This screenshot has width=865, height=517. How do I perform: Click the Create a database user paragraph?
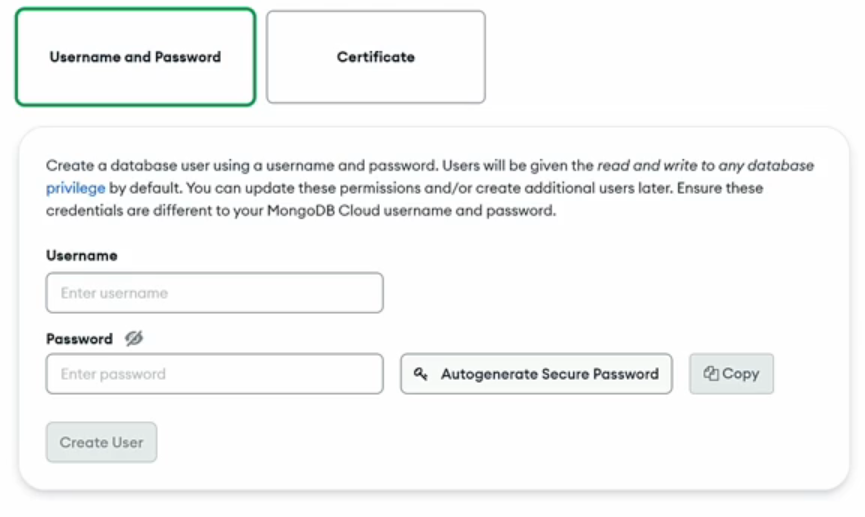click(x=430, y=188)
